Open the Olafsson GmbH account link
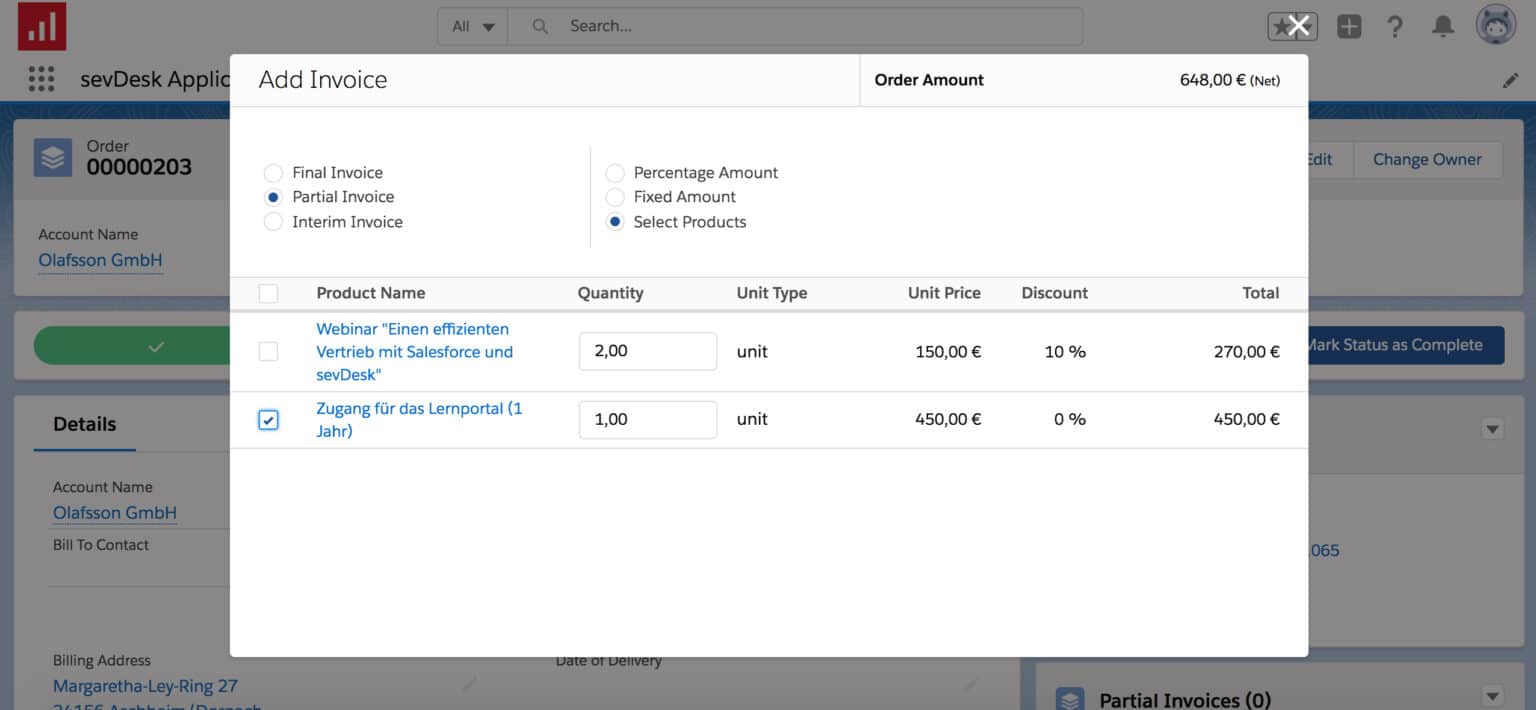The width and height of the screenshot is (1536, 710). pos(100,260)
